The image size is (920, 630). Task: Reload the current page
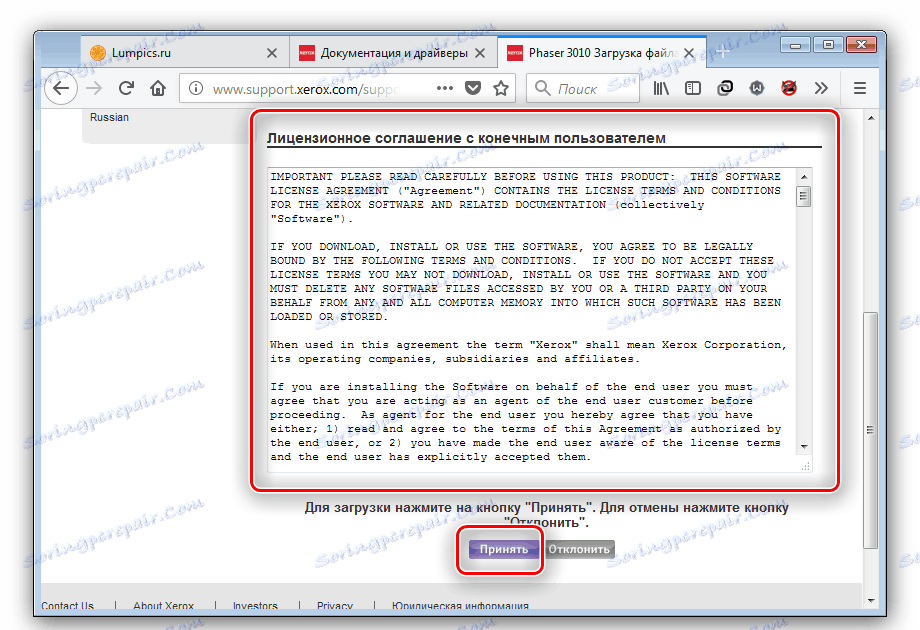click(126, 89)
